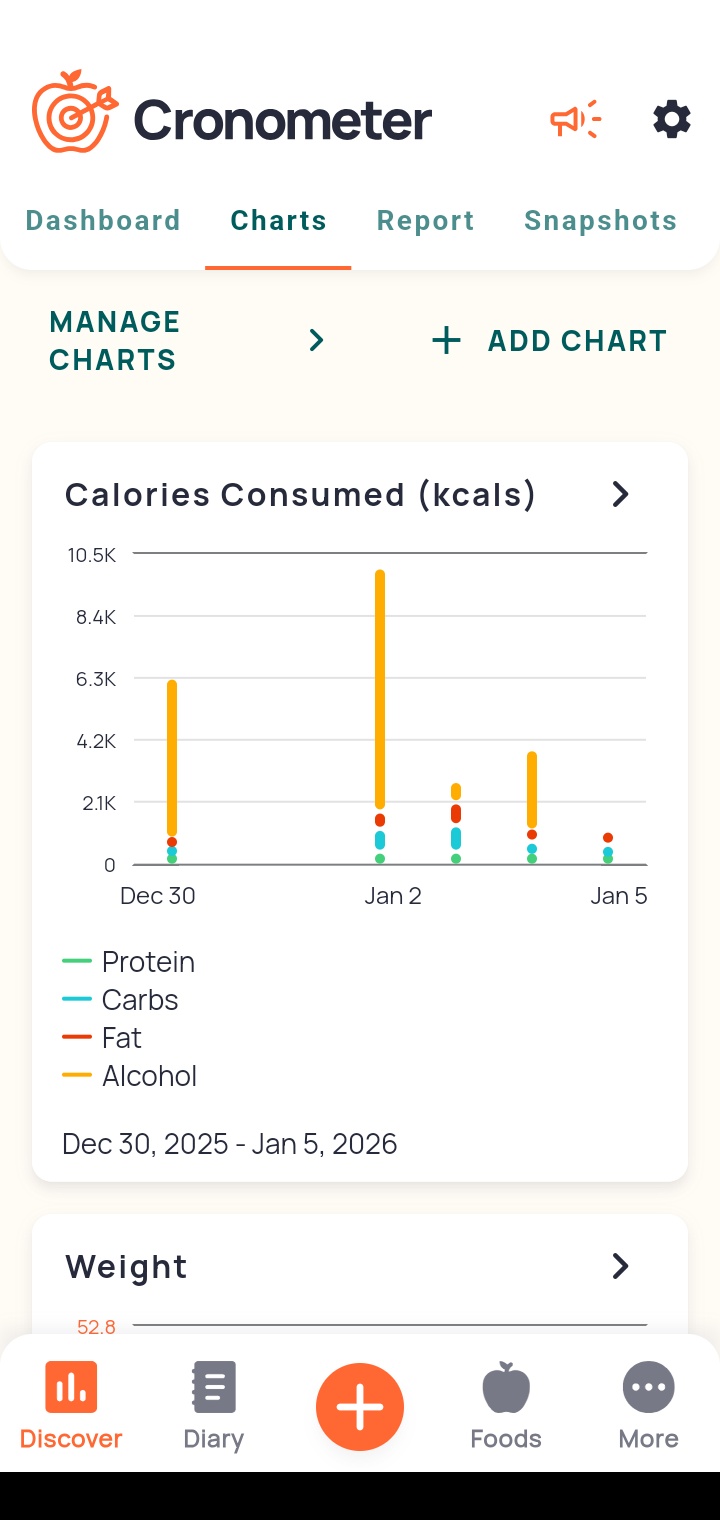Tap the Protein legend color line
This screenshot has width=720, height=1520.
point(77,962)
